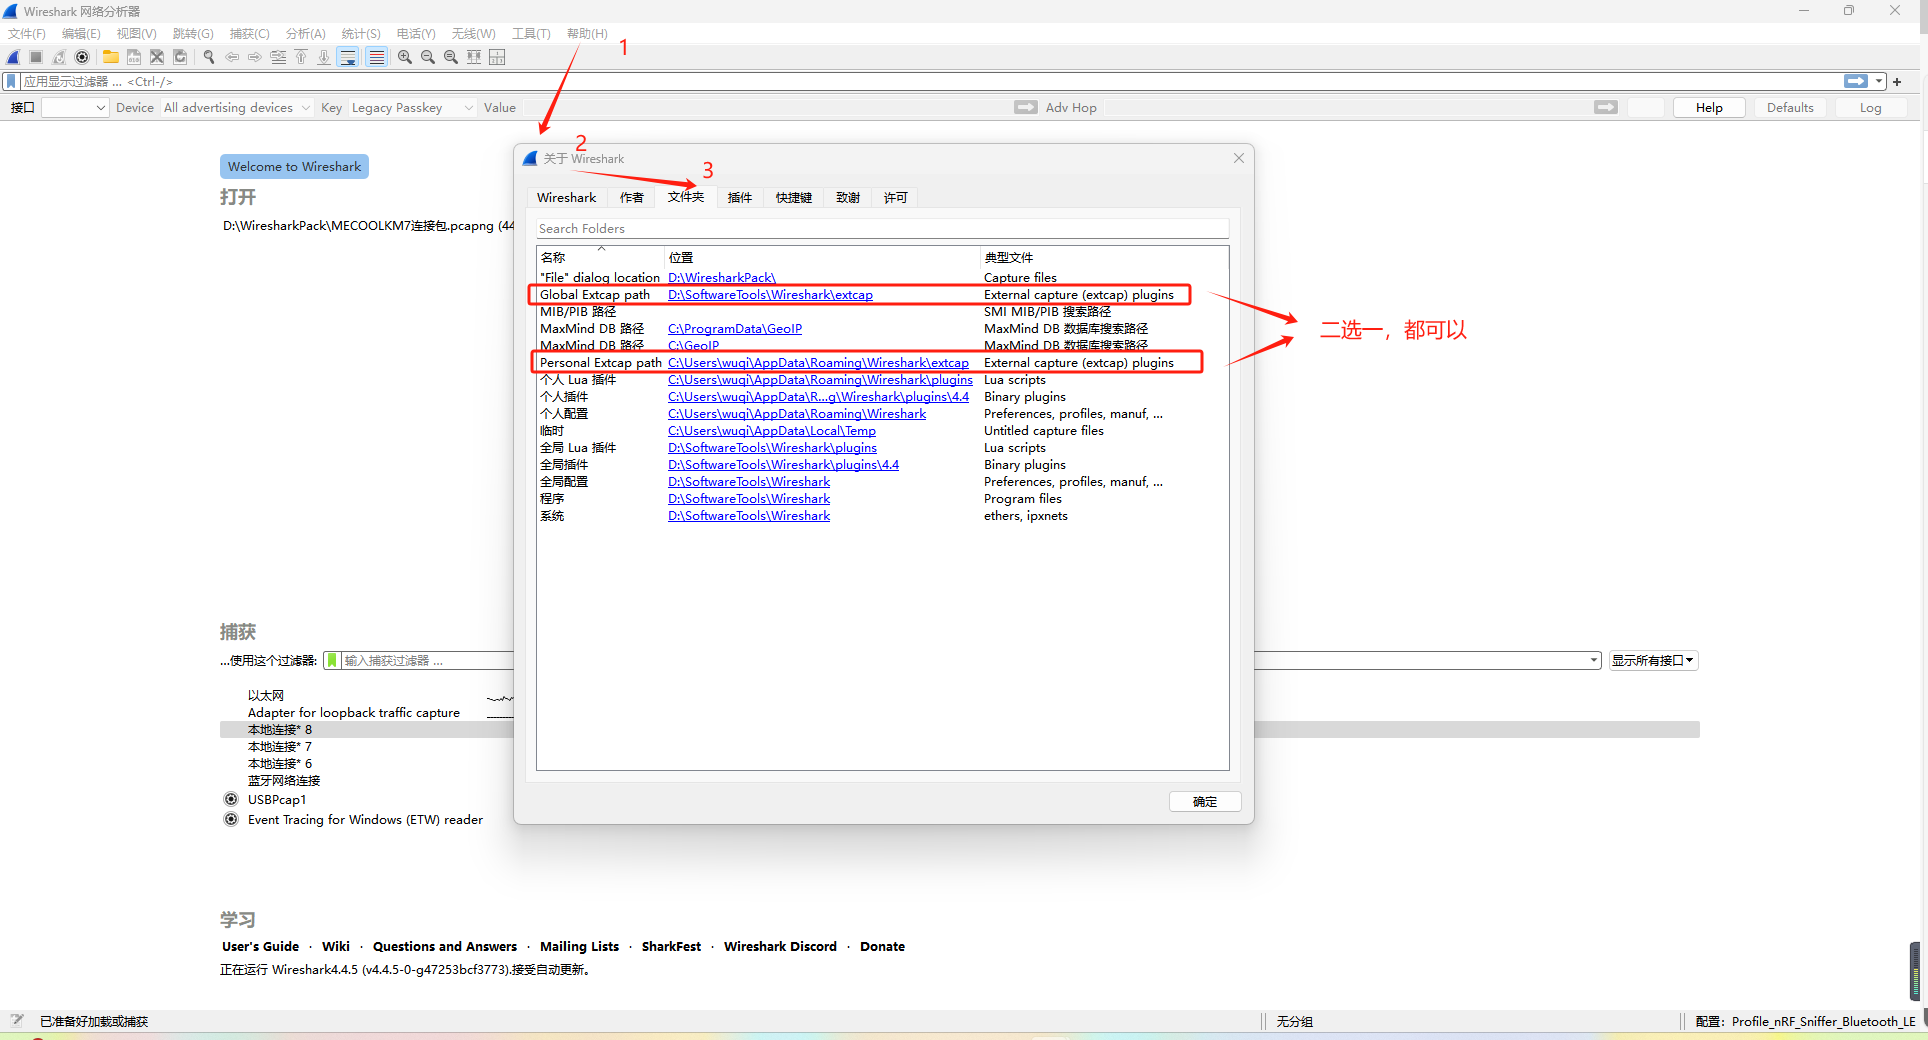
Task: Open C:\ProgramData\GeoIP location link
Action: (735, 329)
